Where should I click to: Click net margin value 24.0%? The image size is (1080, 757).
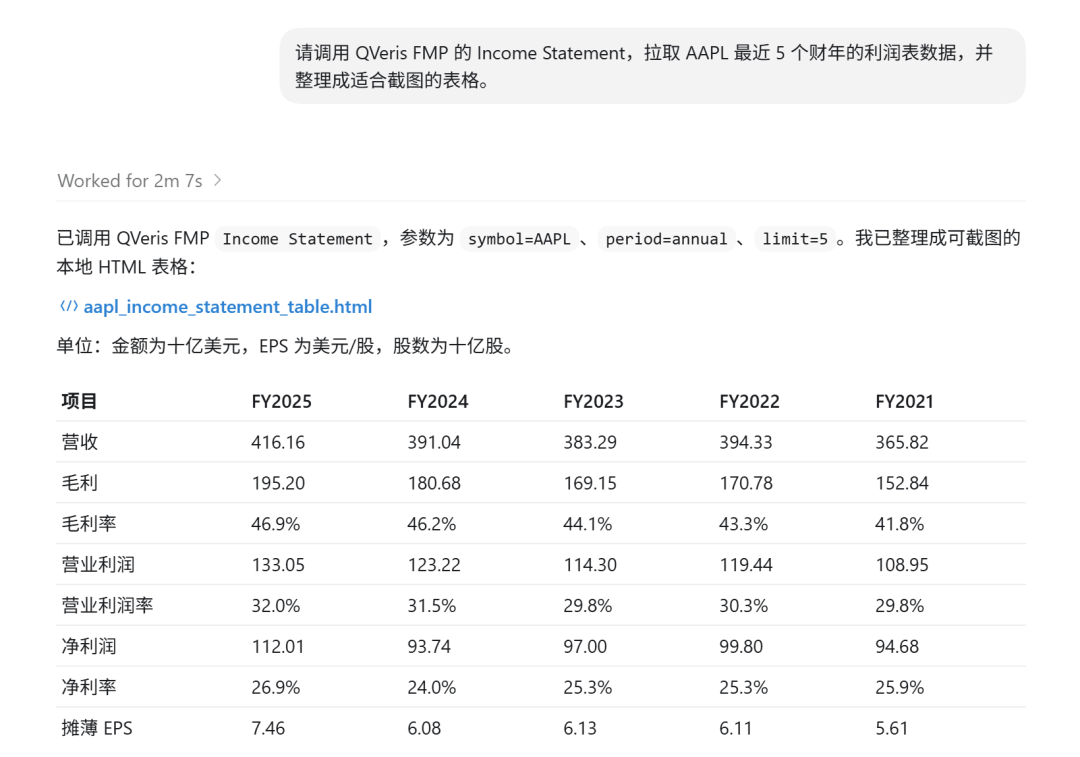click(432, 687)
